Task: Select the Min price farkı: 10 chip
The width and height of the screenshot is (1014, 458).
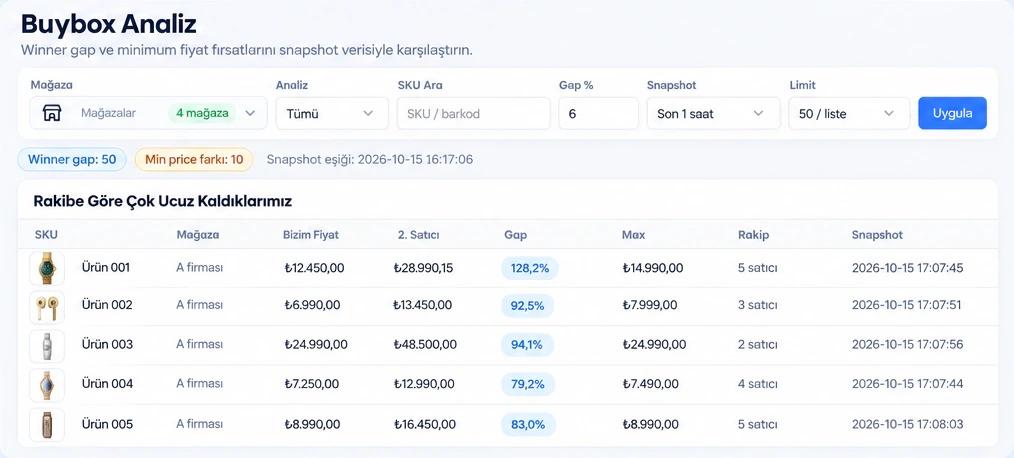Action: tap(194, 159)
